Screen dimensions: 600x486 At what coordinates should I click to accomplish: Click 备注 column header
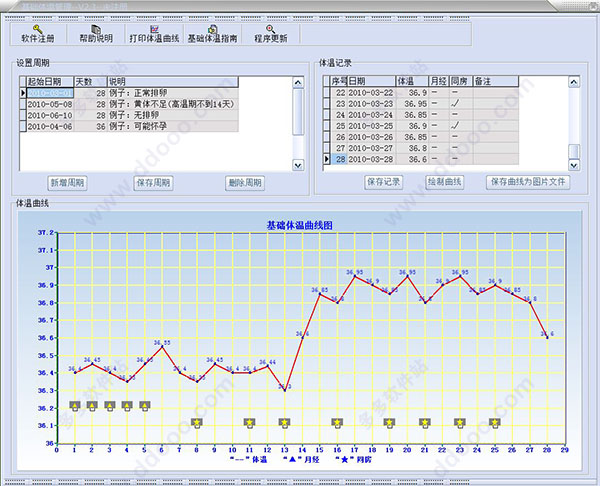tap(496, 81)
